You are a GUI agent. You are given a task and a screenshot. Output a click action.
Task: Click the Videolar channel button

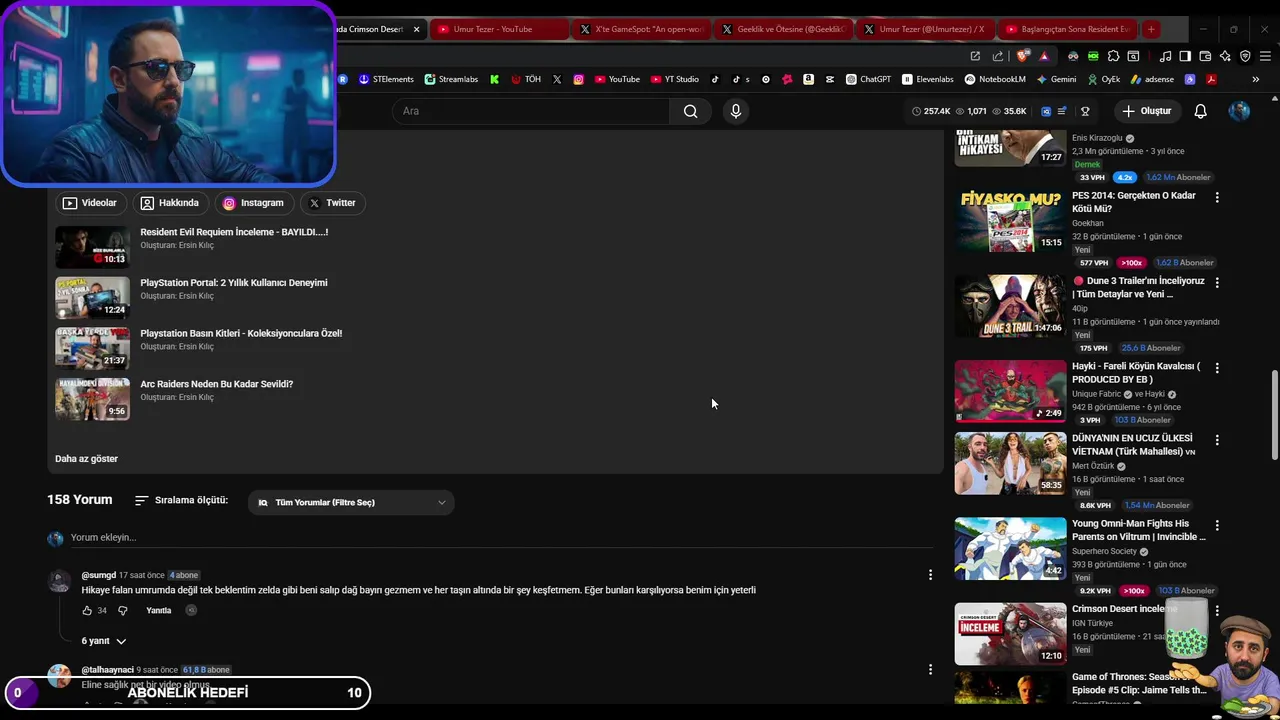click(90, 203)
